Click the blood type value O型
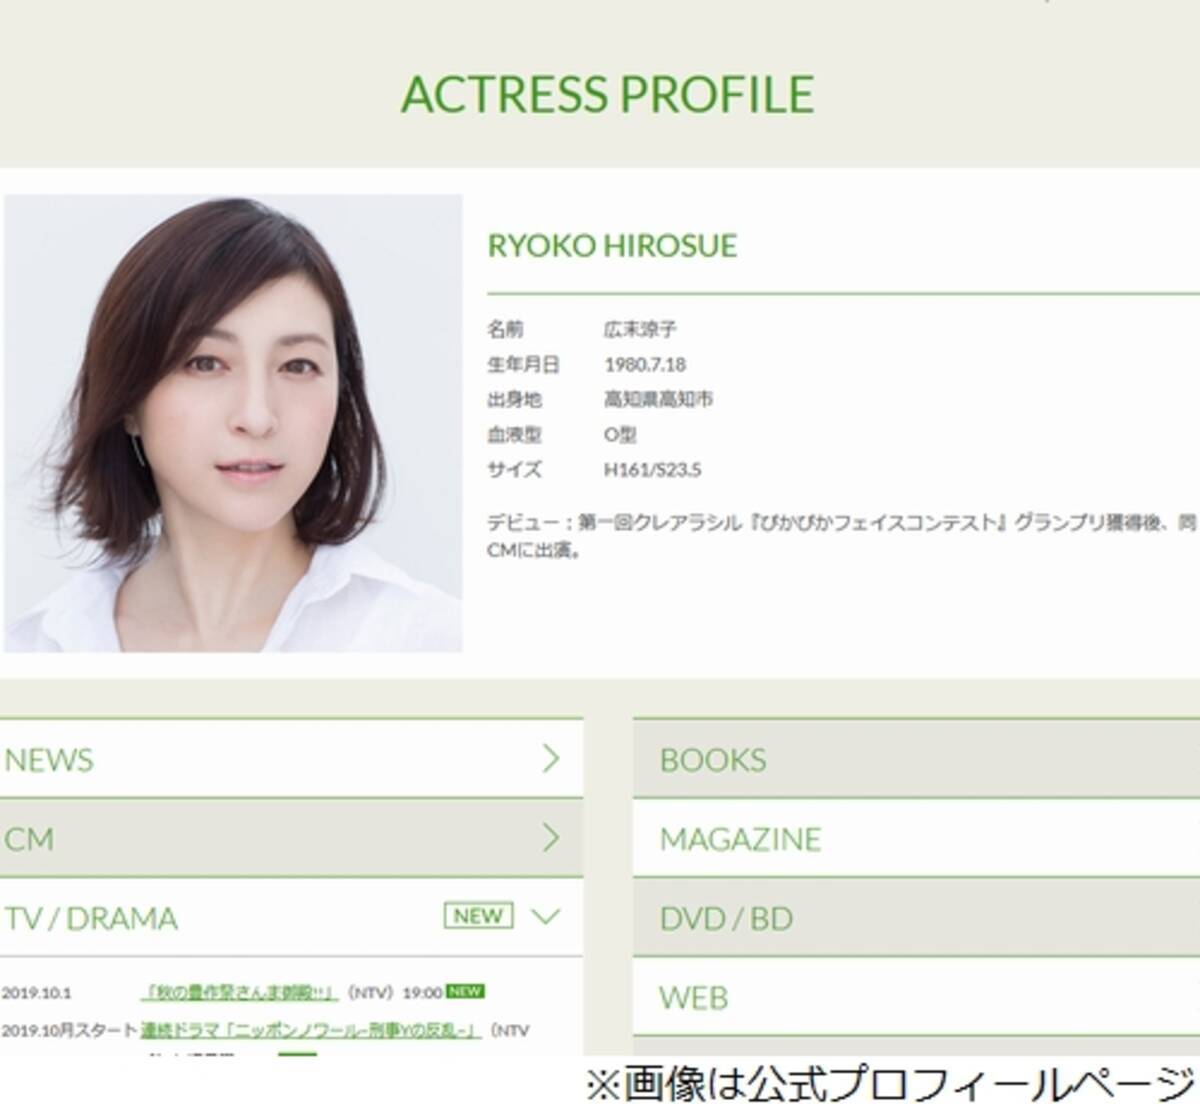The width and height of the screenshot is (1200, 1104). (620, 434)
